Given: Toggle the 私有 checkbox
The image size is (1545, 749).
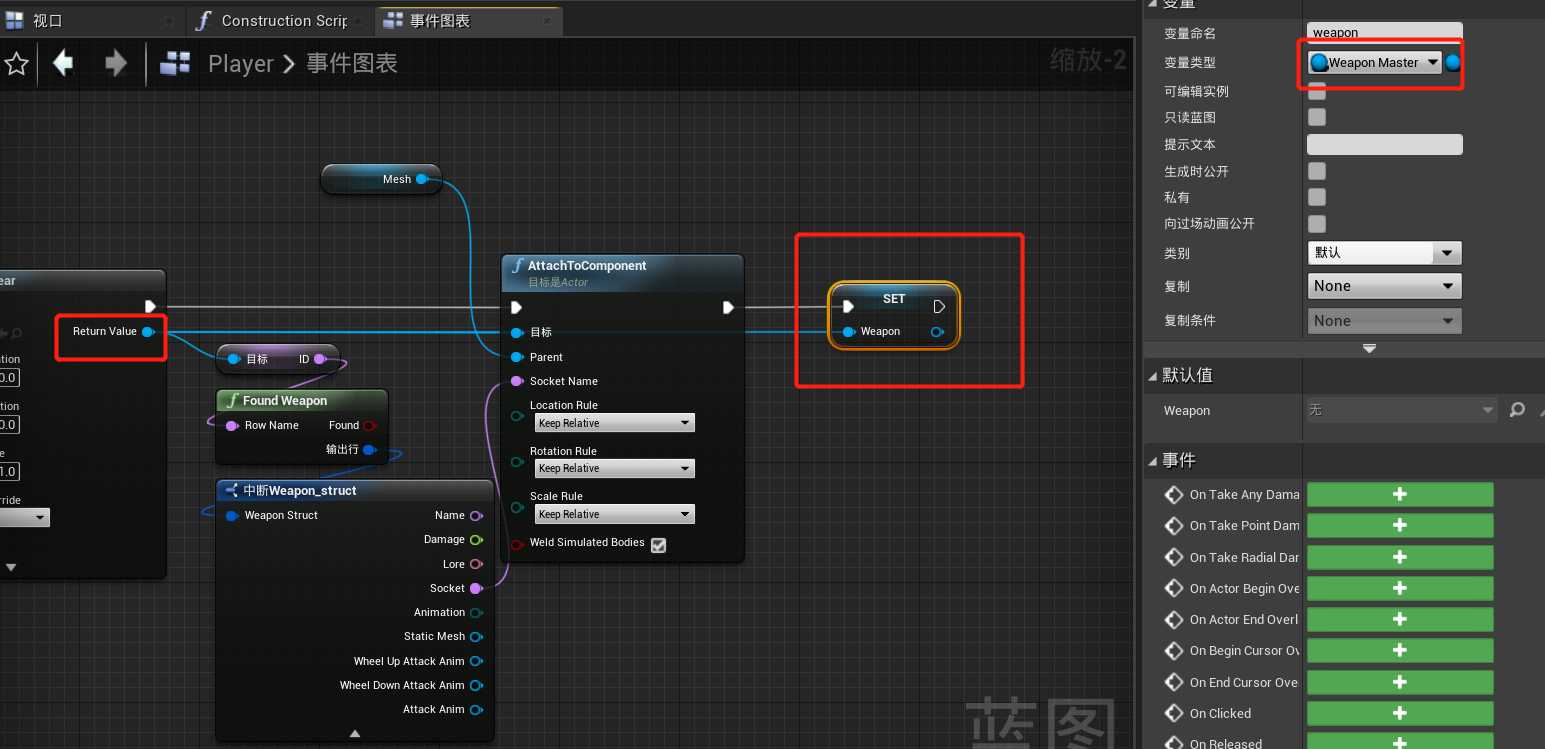Looking at the screenshot, I should (x=1317, y=197).
